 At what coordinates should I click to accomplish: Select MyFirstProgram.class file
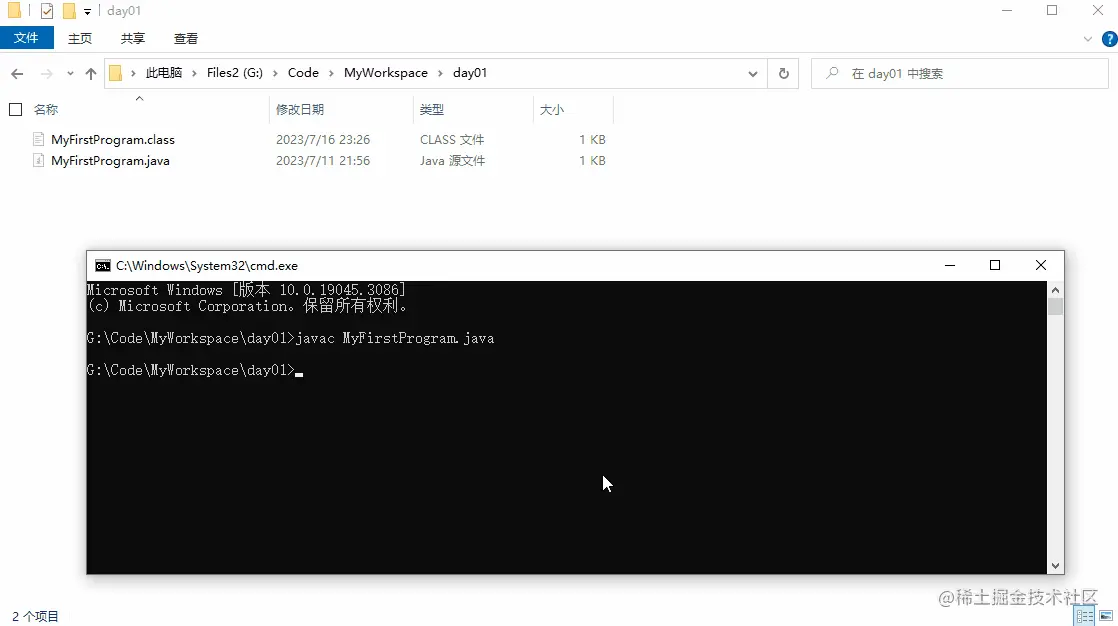pos(113,140)
